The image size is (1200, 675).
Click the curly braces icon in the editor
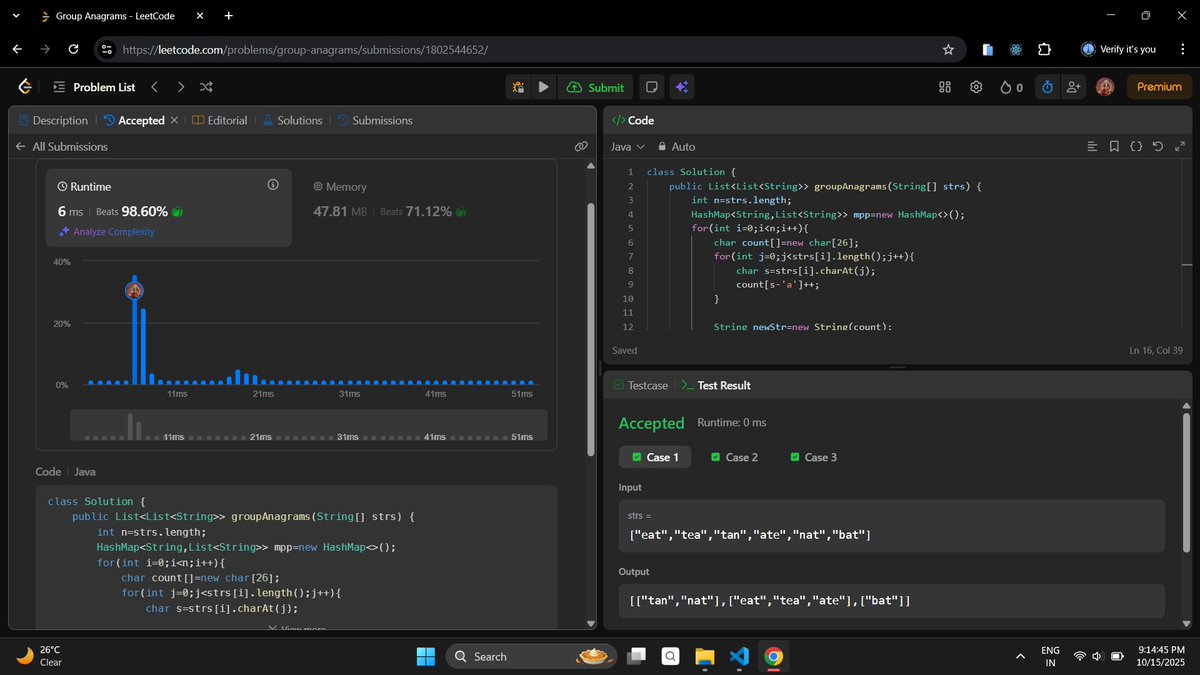(x=1136, y=146)
